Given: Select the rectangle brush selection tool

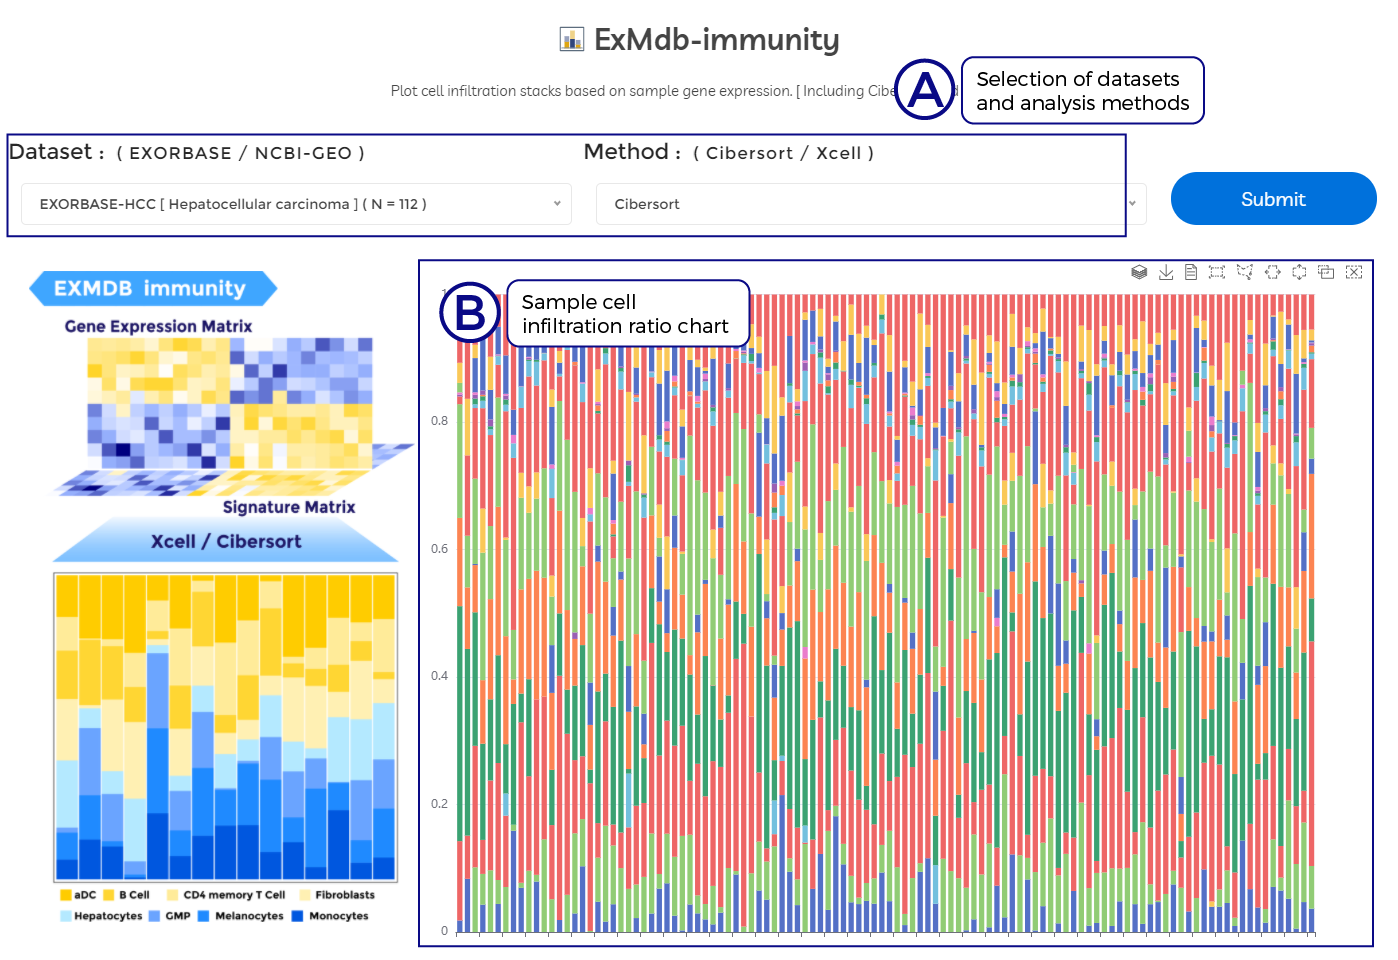Looking at the screenshot, I should pyautogui.click(x=1217, y=272).
